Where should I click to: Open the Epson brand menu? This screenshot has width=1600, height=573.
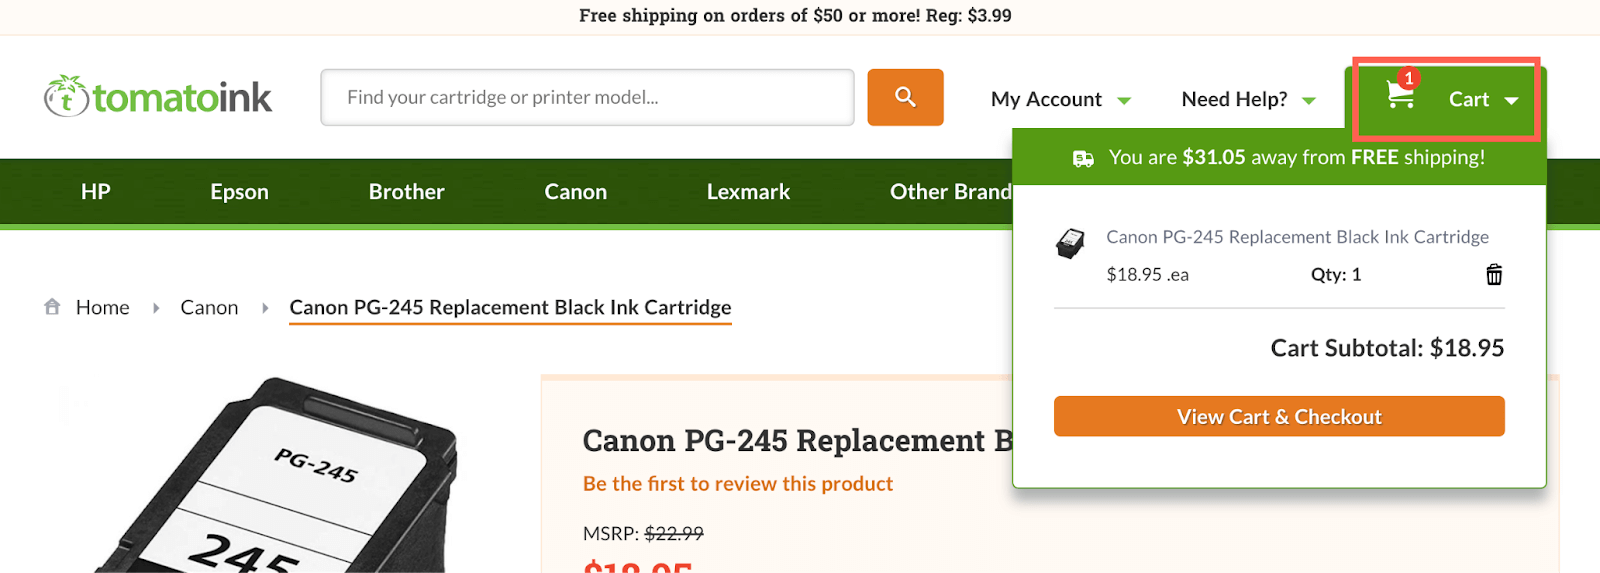pyautogui.click(x=239, y=192)
